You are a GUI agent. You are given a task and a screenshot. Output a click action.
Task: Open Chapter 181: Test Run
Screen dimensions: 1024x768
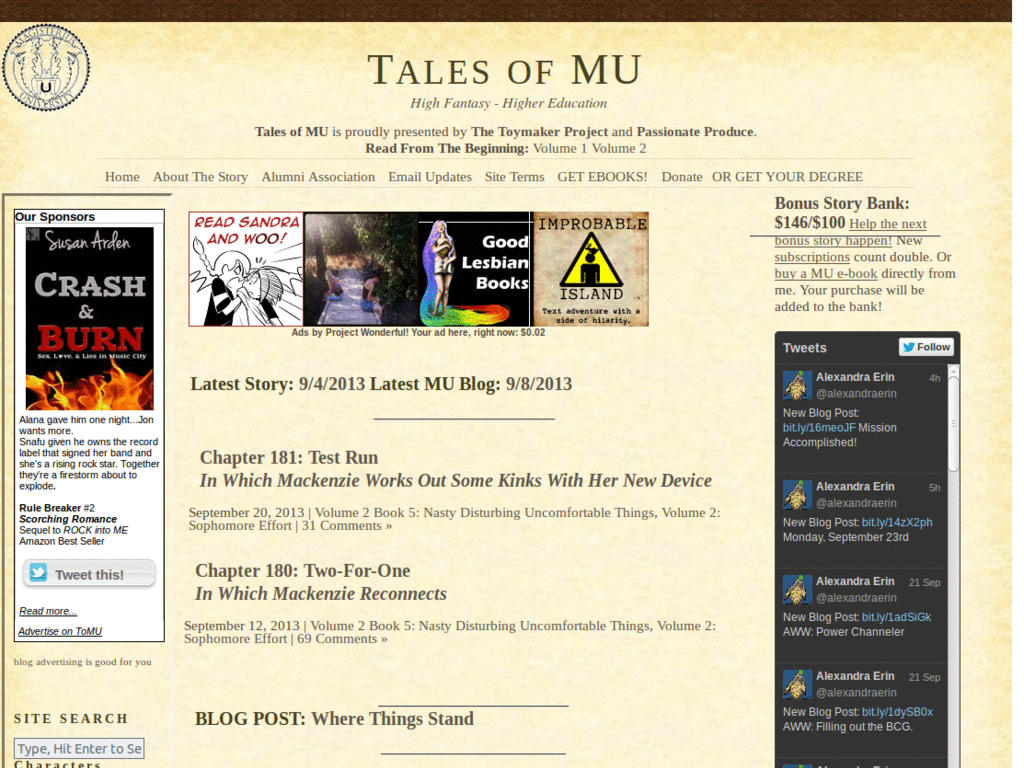pos(288,457)
